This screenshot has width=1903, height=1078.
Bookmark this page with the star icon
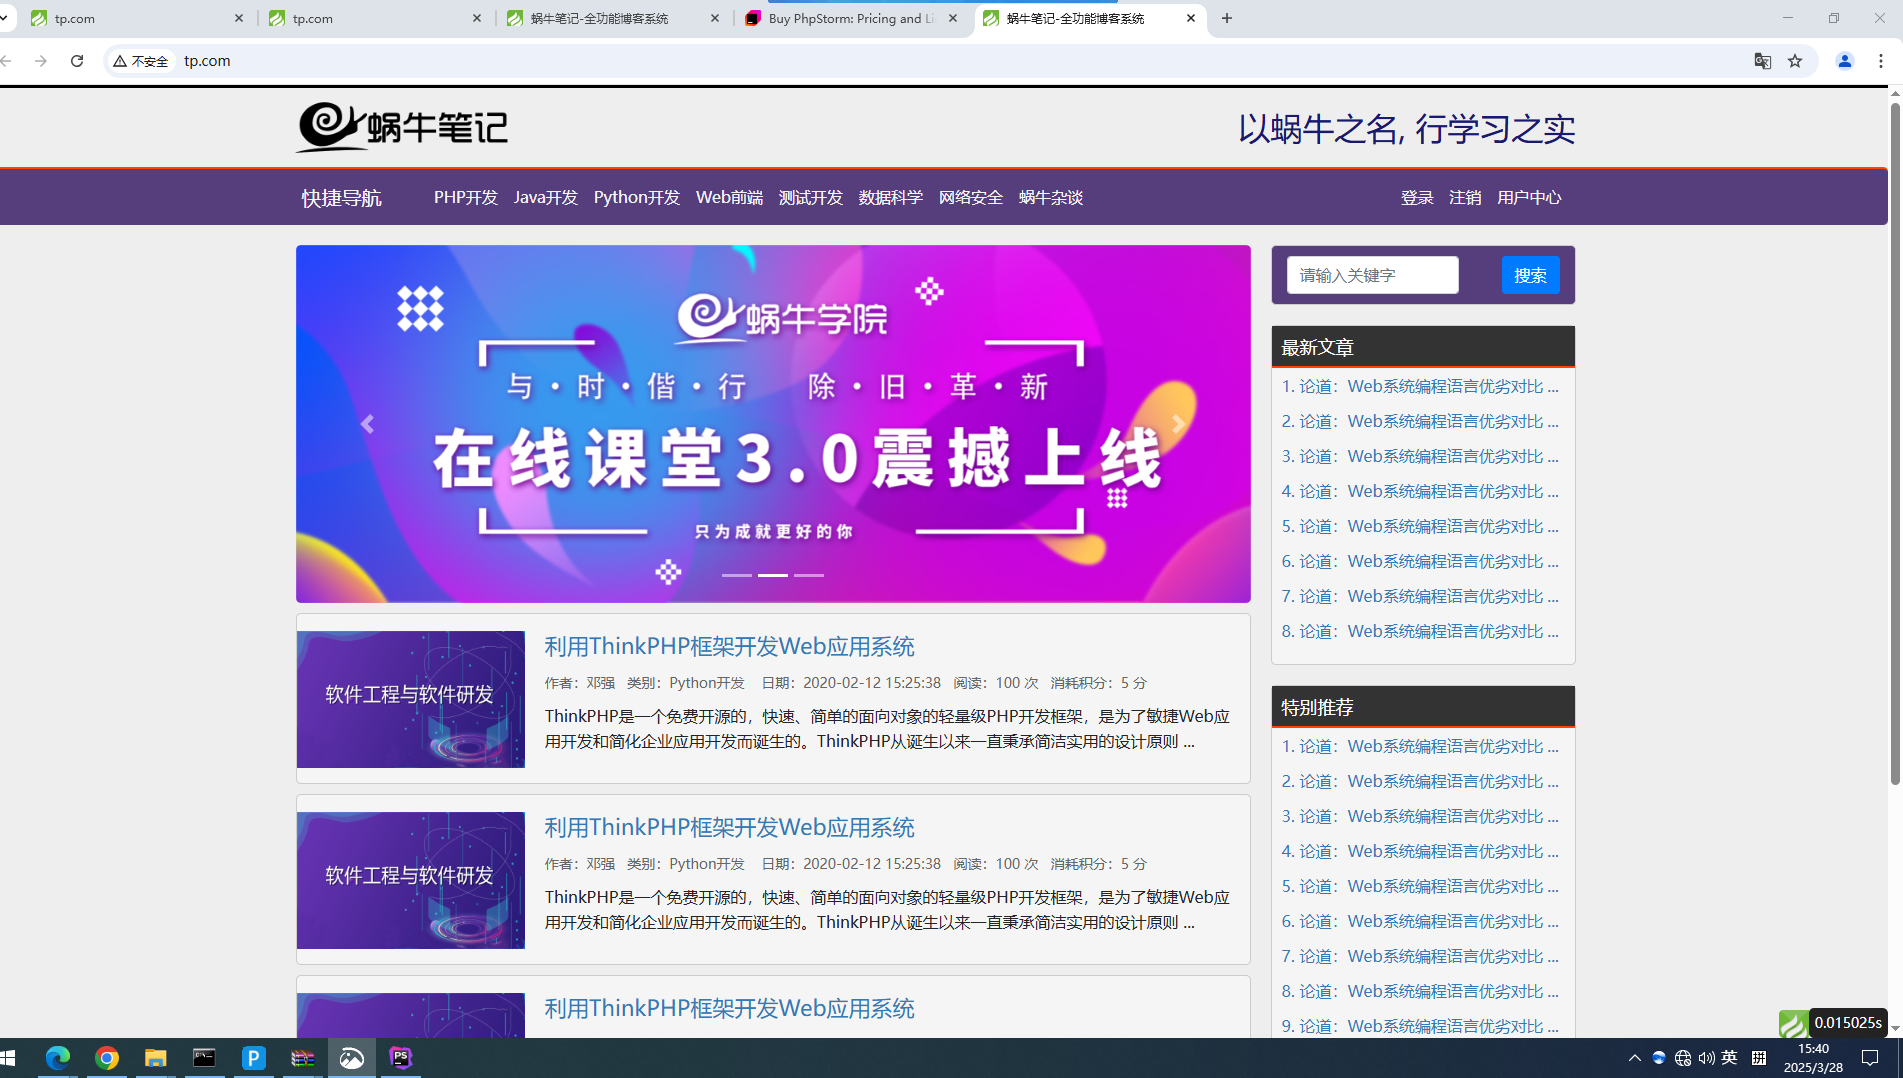[1795, 61]
